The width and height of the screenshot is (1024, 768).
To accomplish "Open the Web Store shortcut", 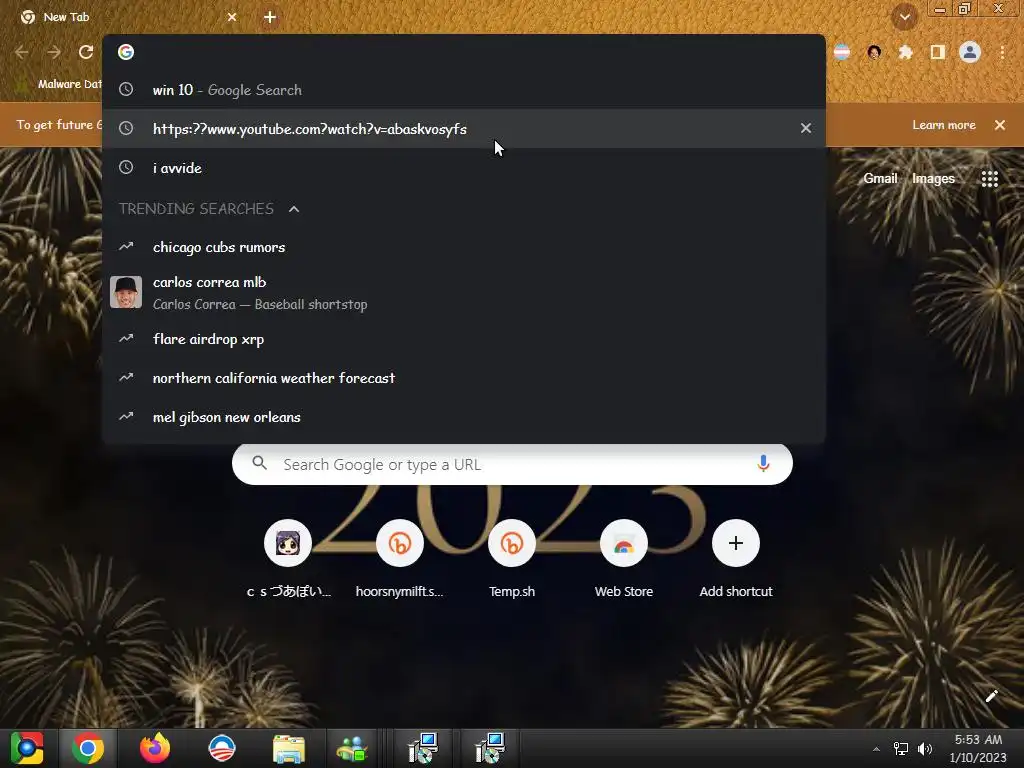I will tap(624, 543).
